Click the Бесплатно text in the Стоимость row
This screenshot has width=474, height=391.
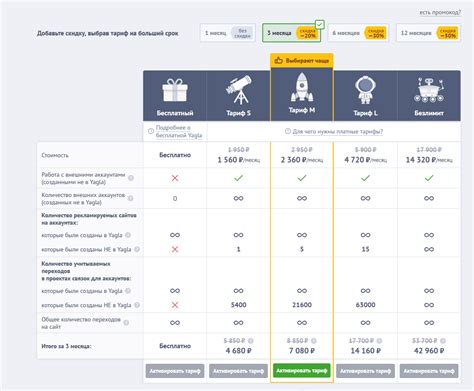pos(175,155)
